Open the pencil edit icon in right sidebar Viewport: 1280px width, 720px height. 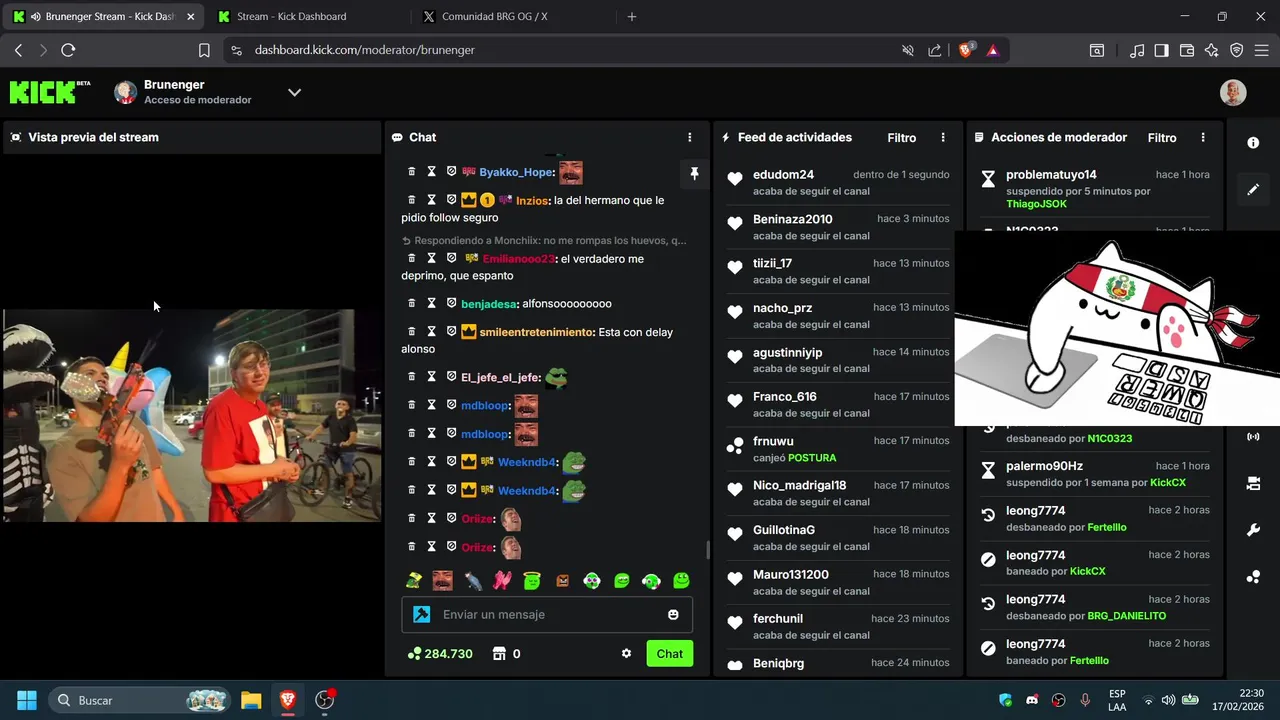pyautogui.click(x=1253, y=189)
